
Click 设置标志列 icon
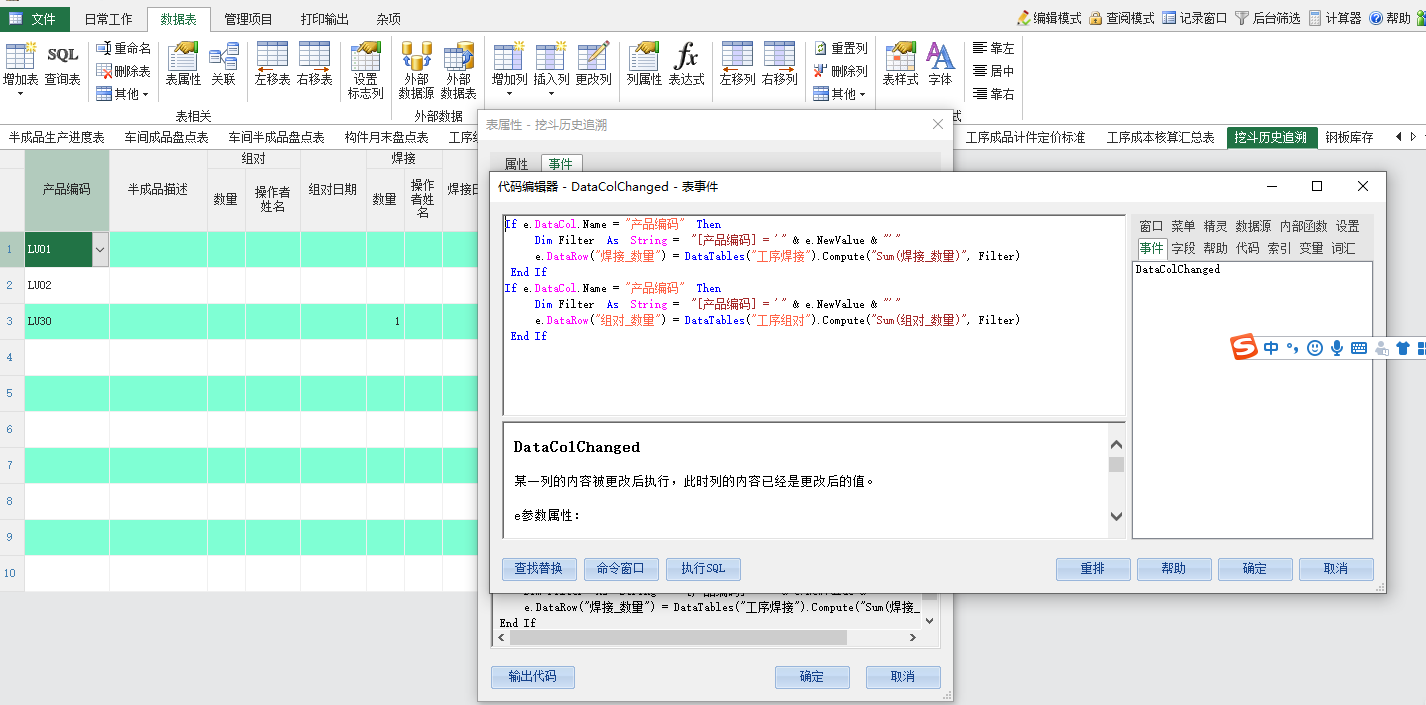click(365, 70)
